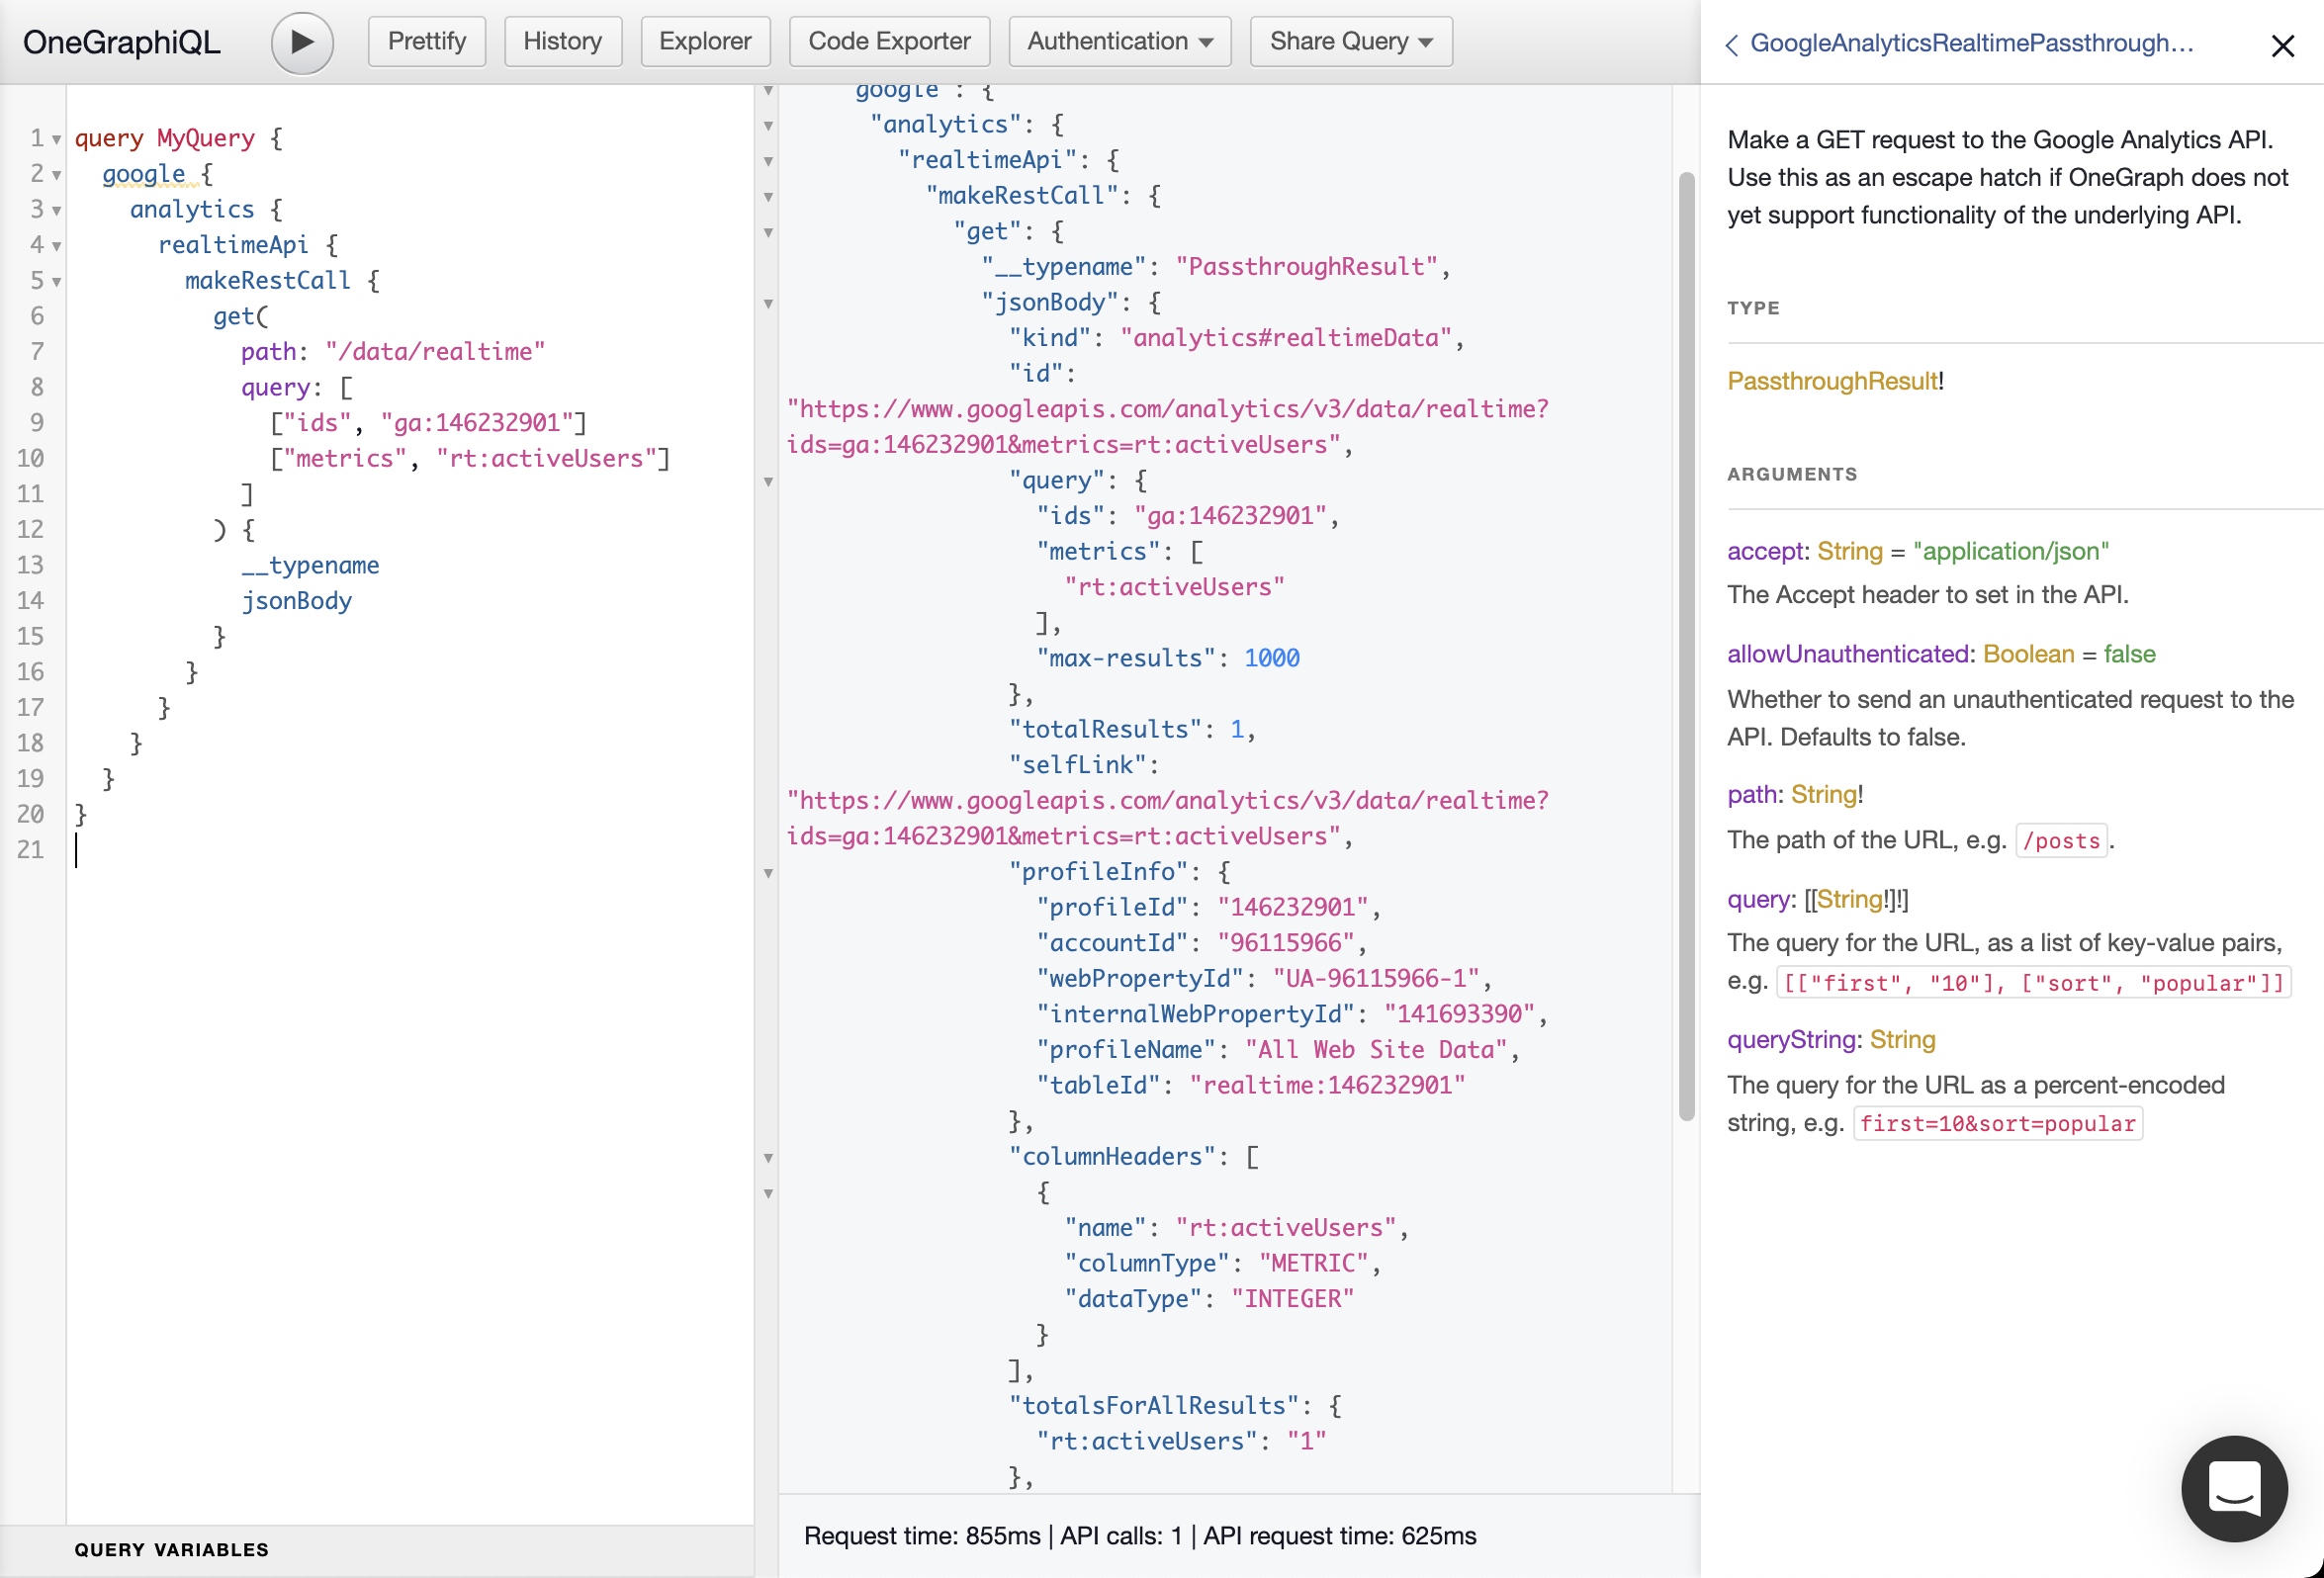Fold the "jsonBody" object in the results
Viewport: 2324px width, 1578px height.
(769, 304)
